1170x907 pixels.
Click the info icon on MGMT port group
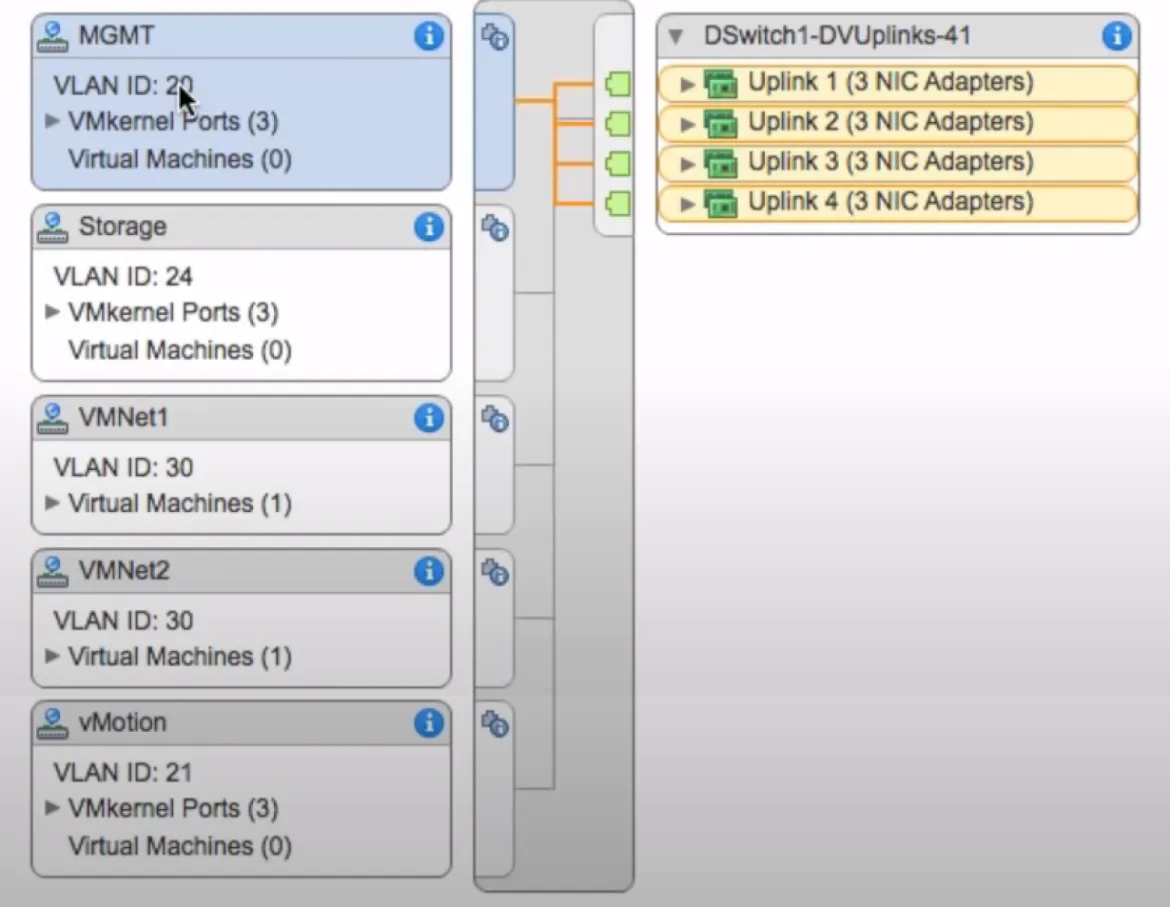point(428,36)
